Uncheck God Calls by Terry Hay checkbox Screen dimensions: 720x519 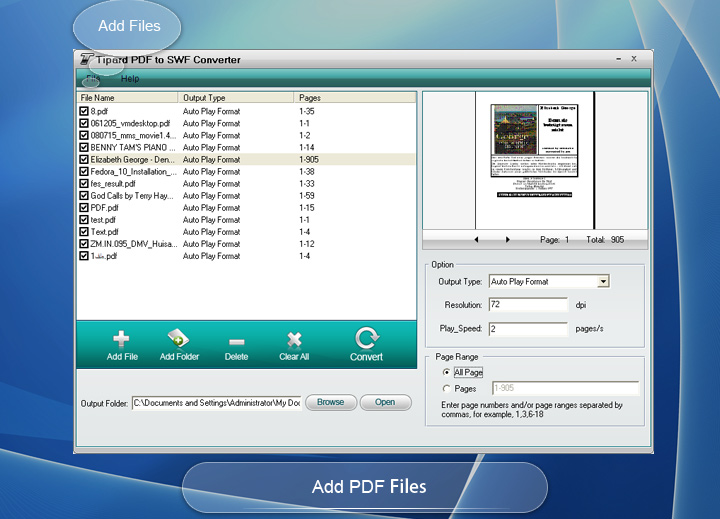[84, 196]
